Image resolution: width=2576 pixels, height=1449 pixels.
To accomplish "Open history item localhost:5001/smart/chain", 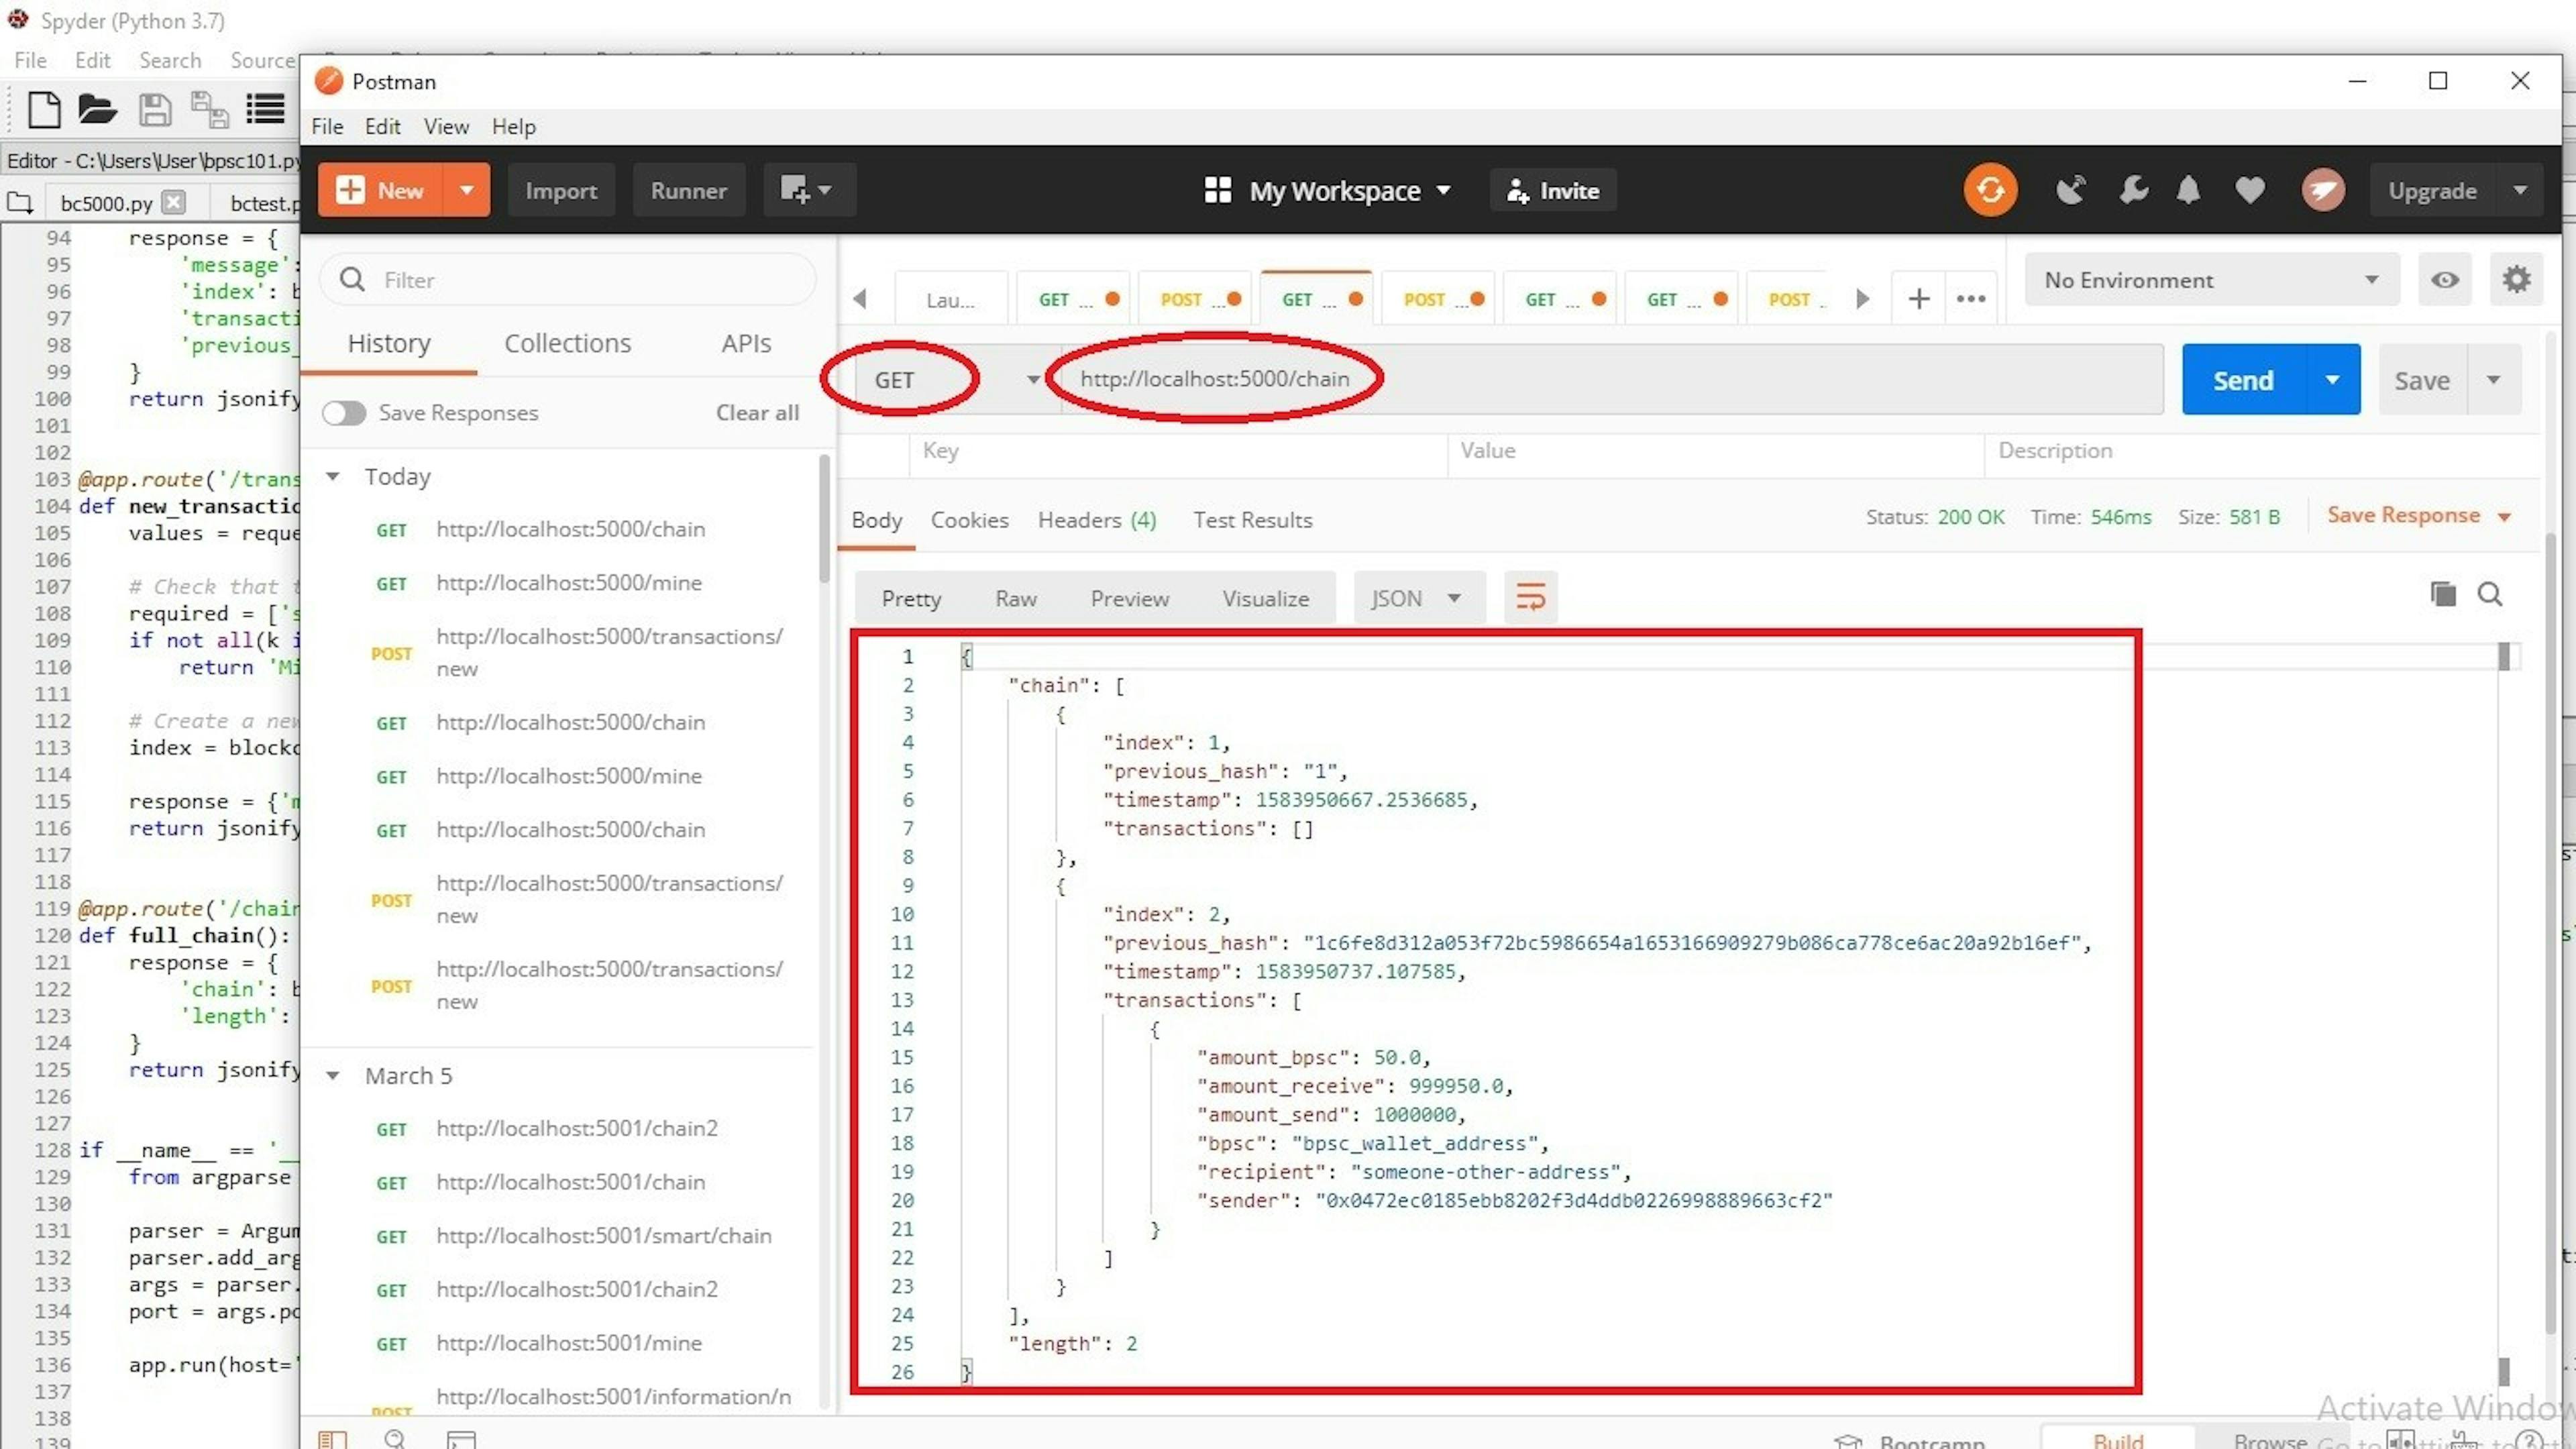I will (x=603, y=1236).
